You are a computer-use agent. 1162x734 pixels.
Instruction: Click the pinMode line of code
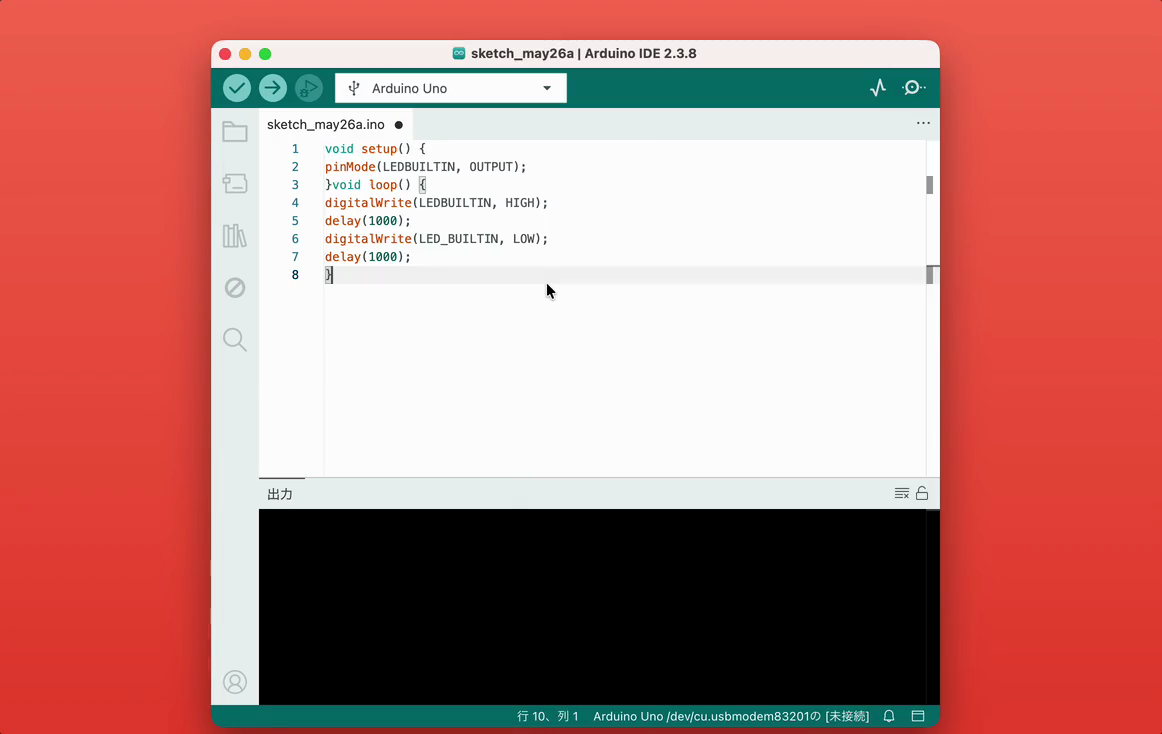(x=425, y=167)
